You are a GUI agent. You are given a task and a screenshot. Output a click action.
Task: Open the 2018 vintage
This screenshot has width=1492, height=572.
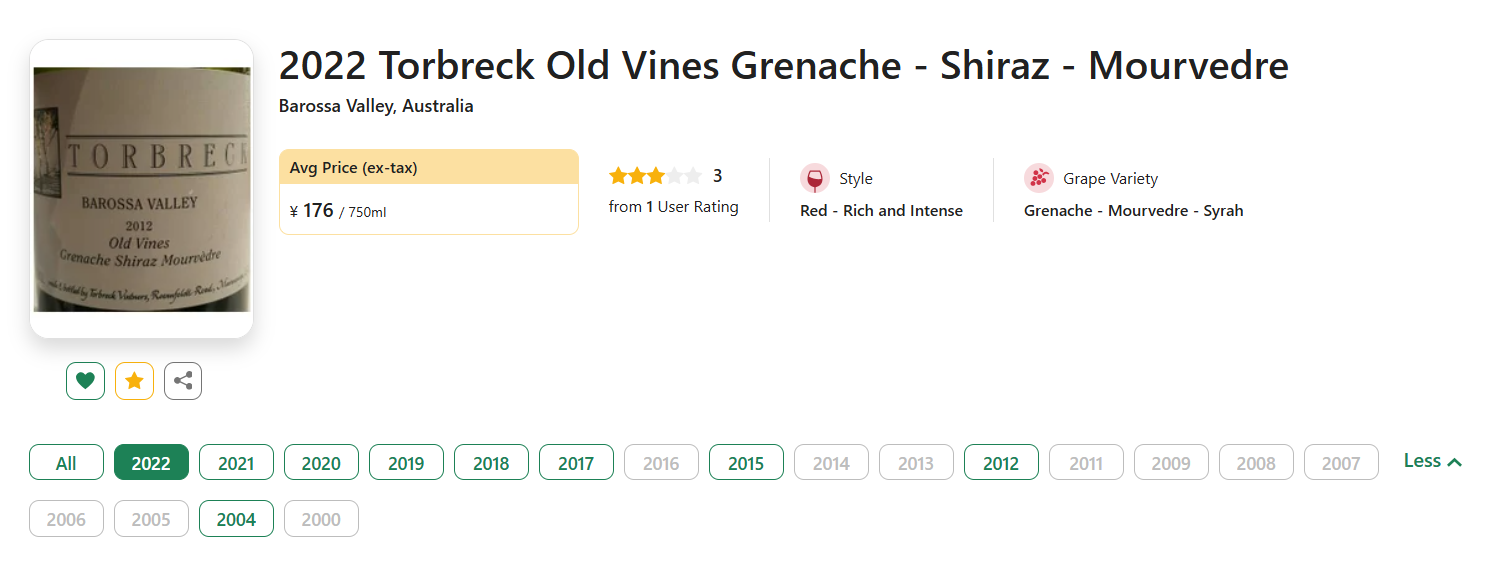[x=491, y=463]
